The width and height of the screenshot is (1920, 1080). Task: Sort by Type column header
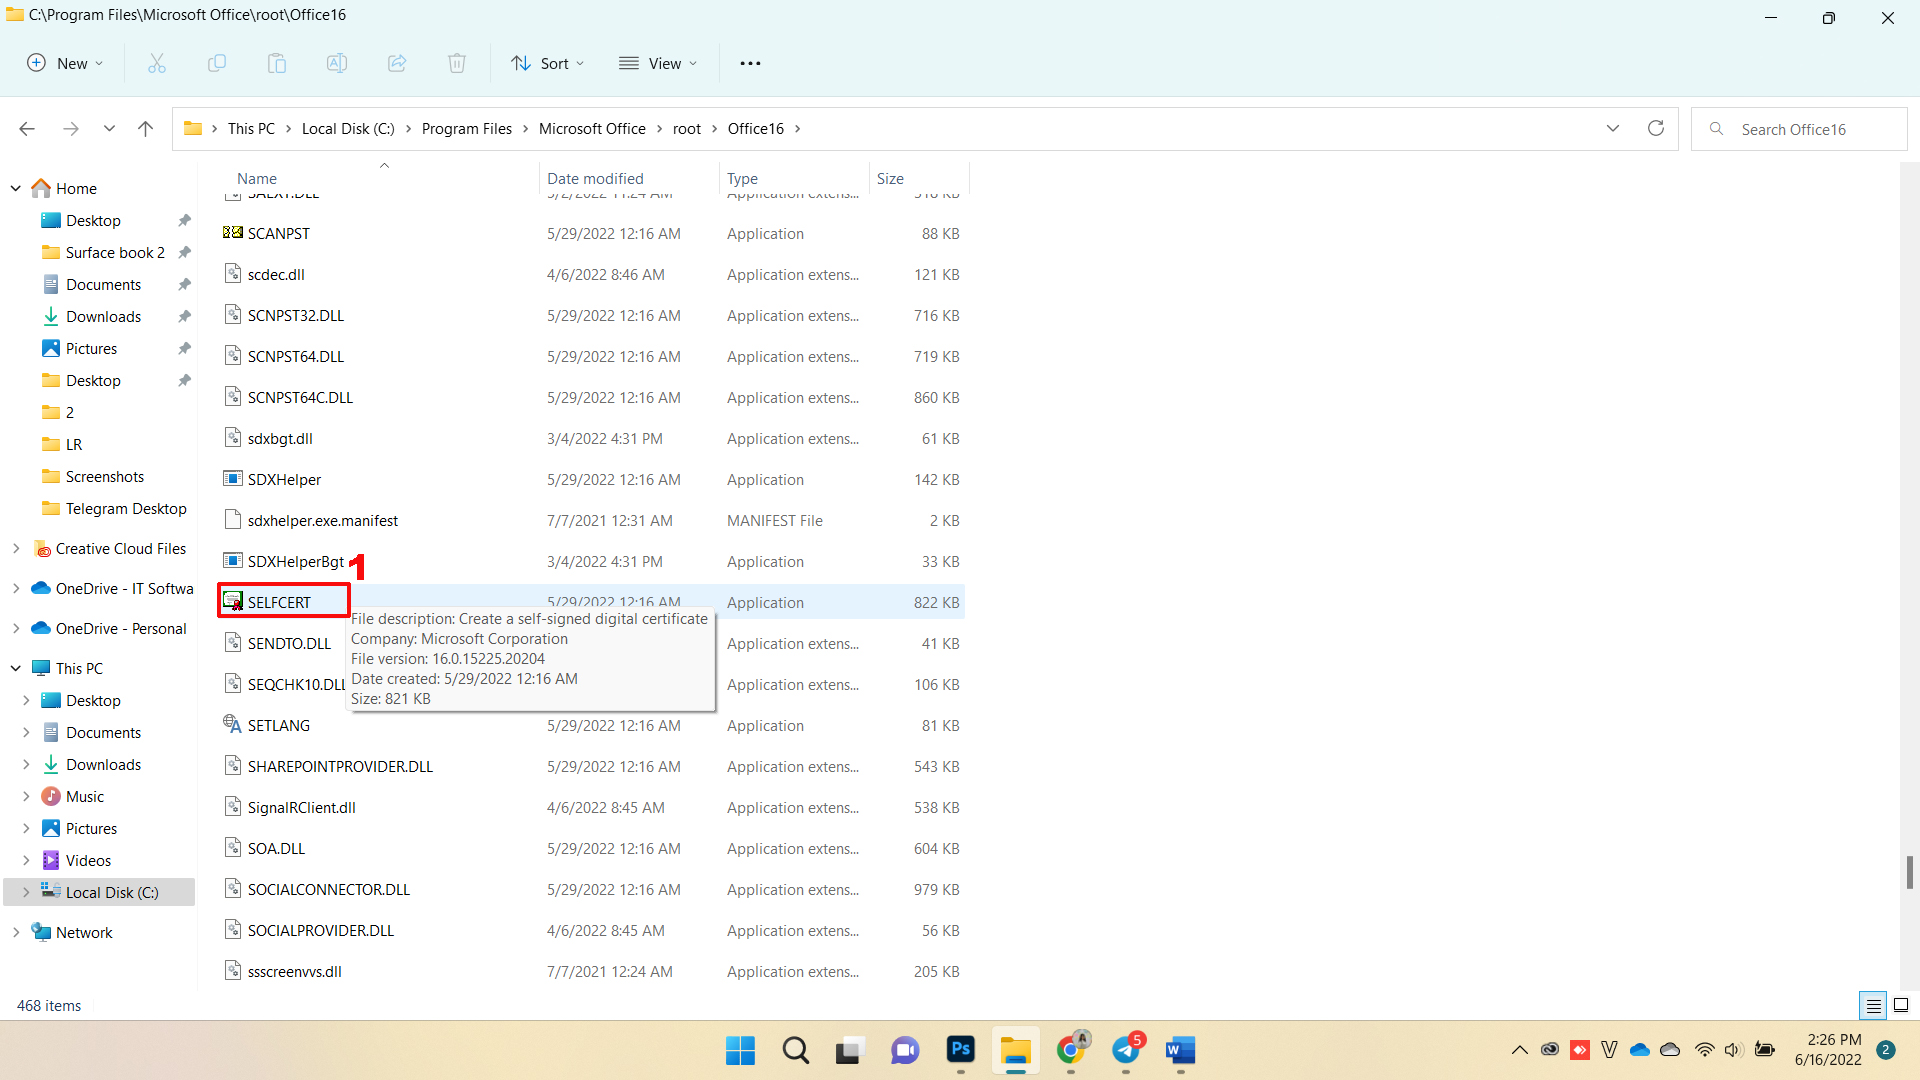pyautogui.click(x=793, y=178)
